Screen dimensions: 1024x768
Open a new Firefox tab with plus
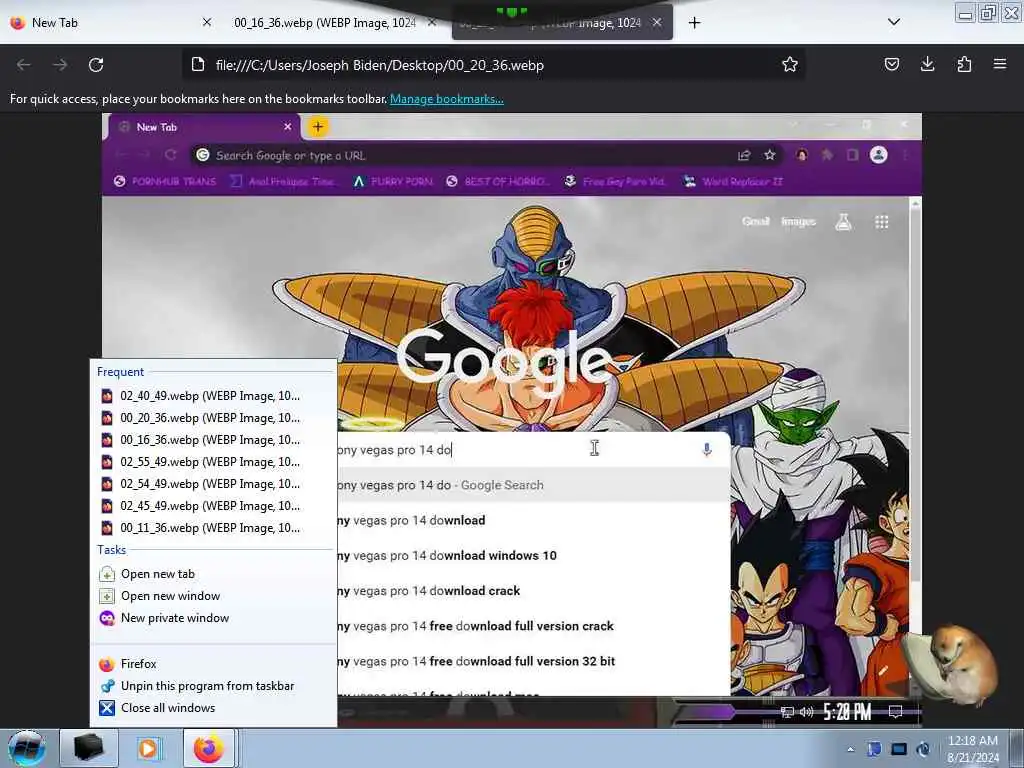pyautogui.click(x=694, y=23)
